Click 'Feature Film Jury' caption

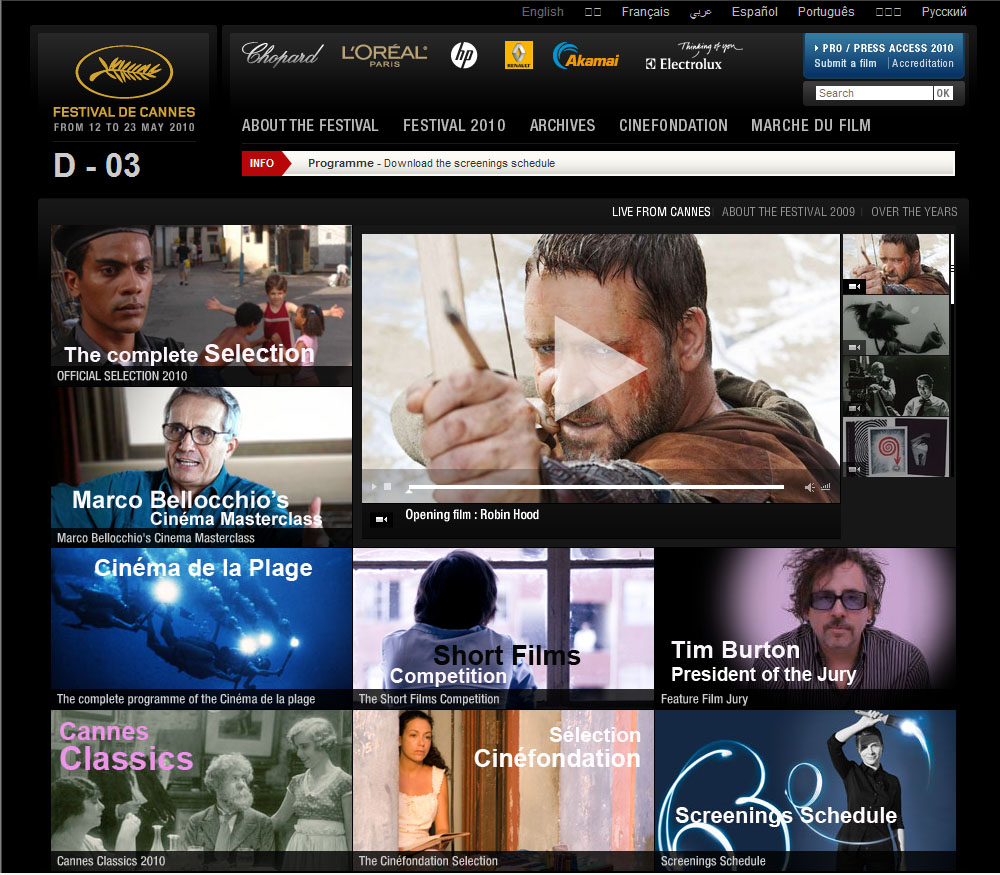pyautogui.click(x=704, y=699)
